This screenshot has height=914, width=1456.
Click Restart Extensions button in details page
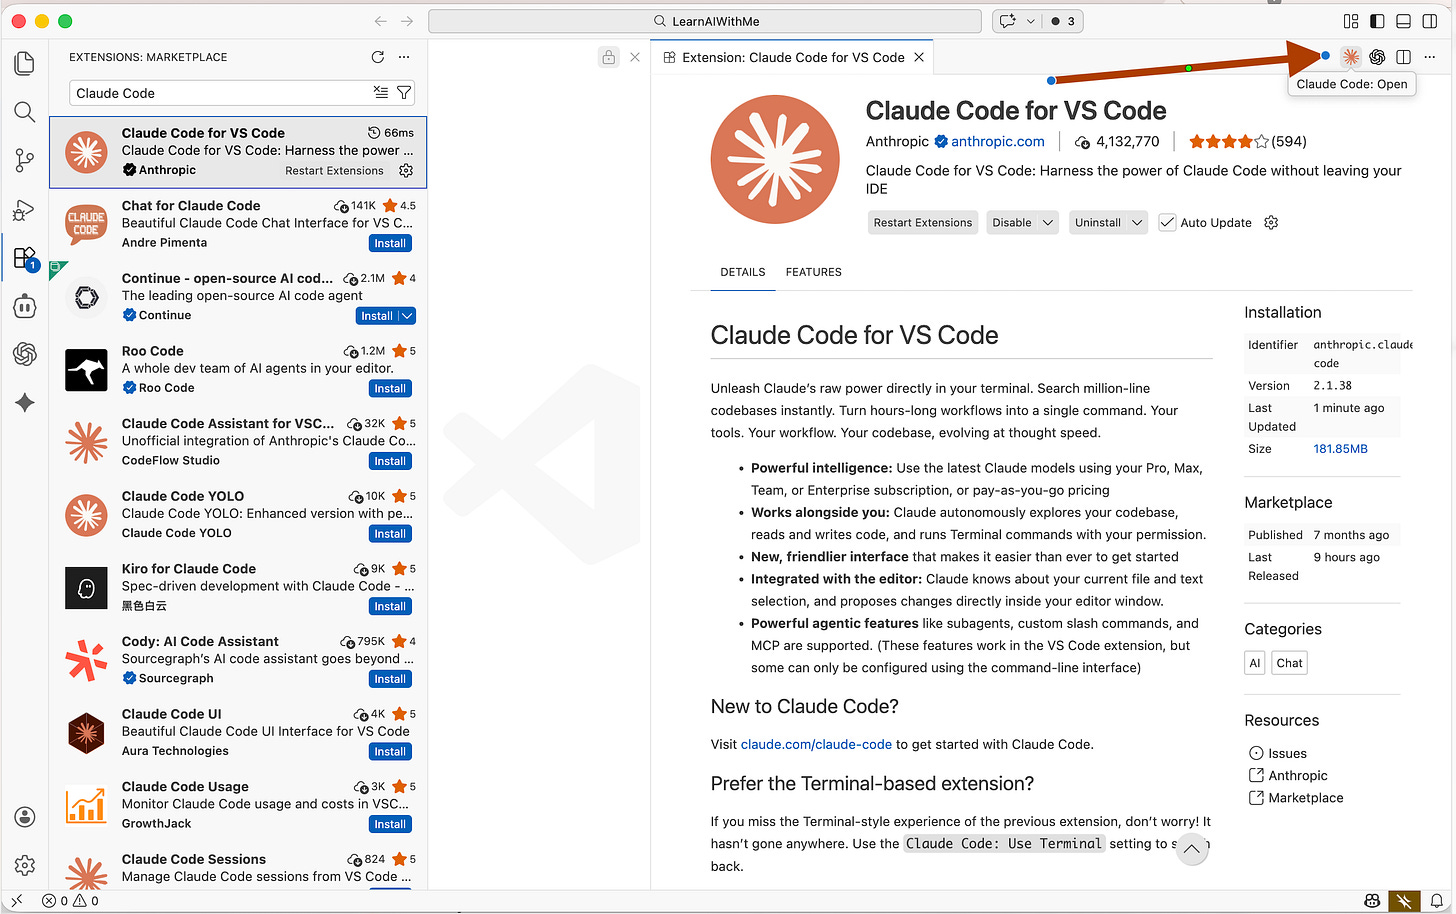[922, 222]
